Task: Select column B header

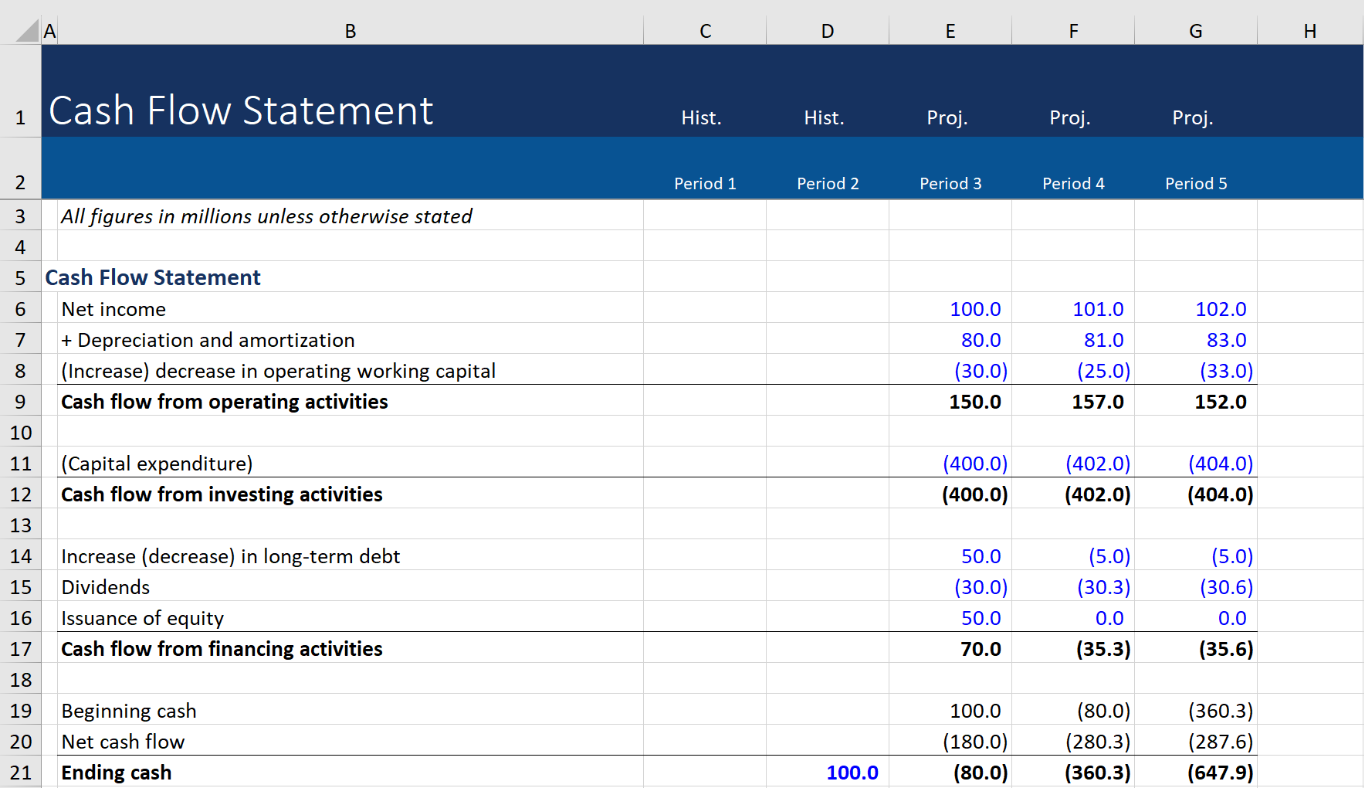Action: pyautogui.click(x=350, y=32)
